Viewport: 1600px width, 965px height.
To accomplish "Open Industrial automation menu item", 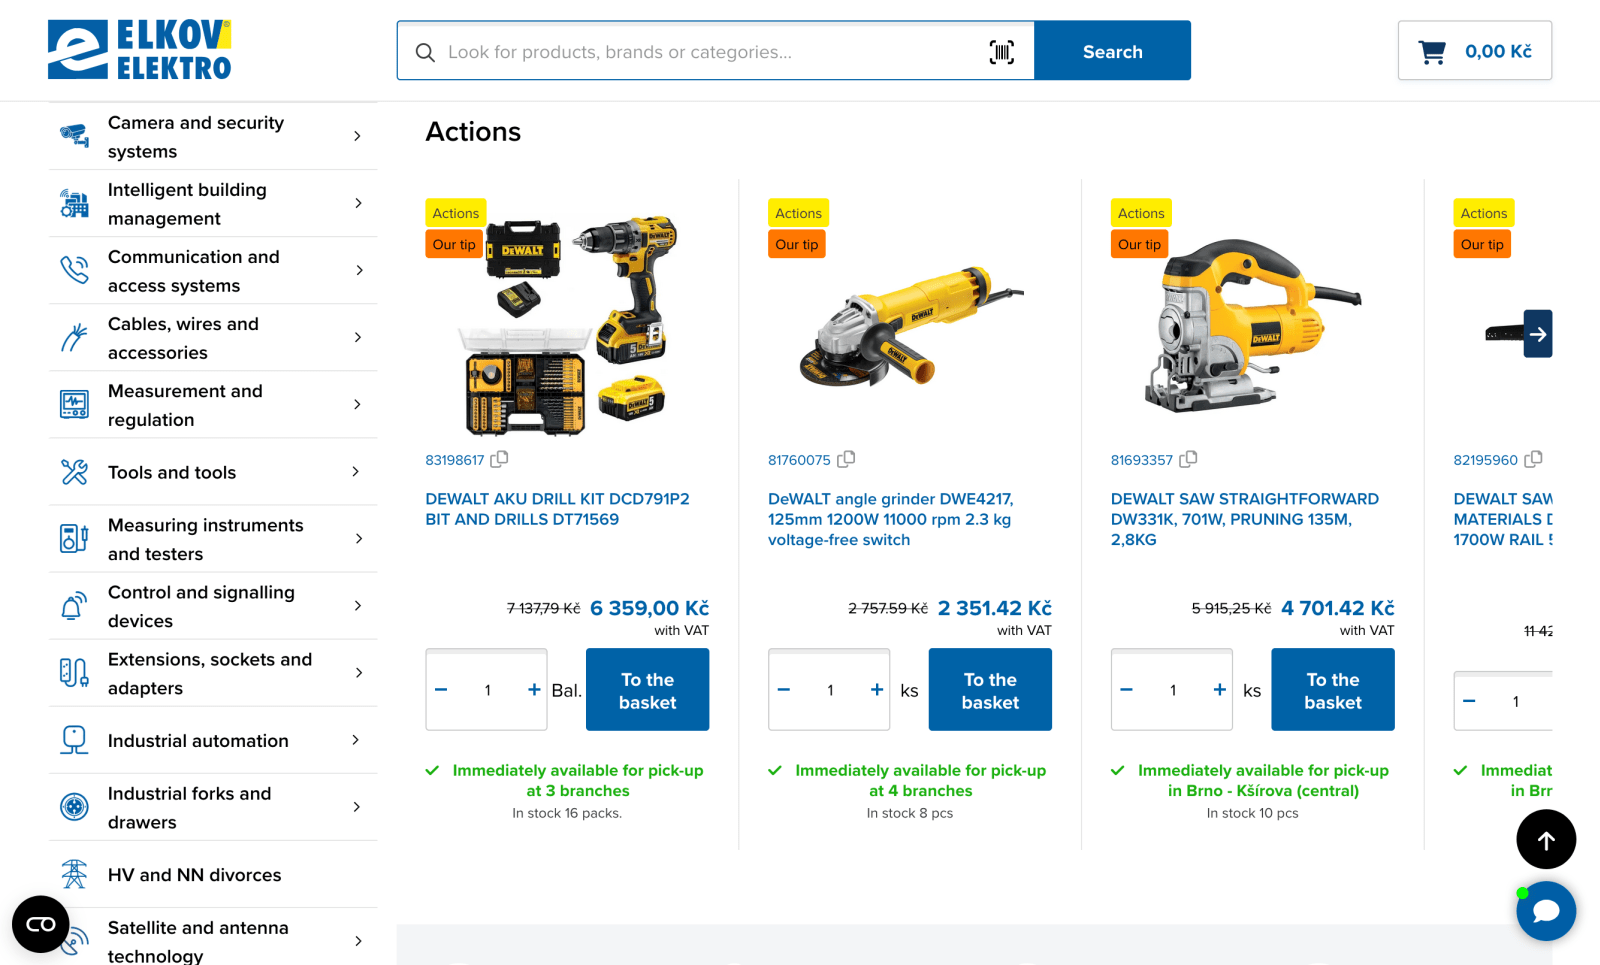I will click(x=198, y=741).
